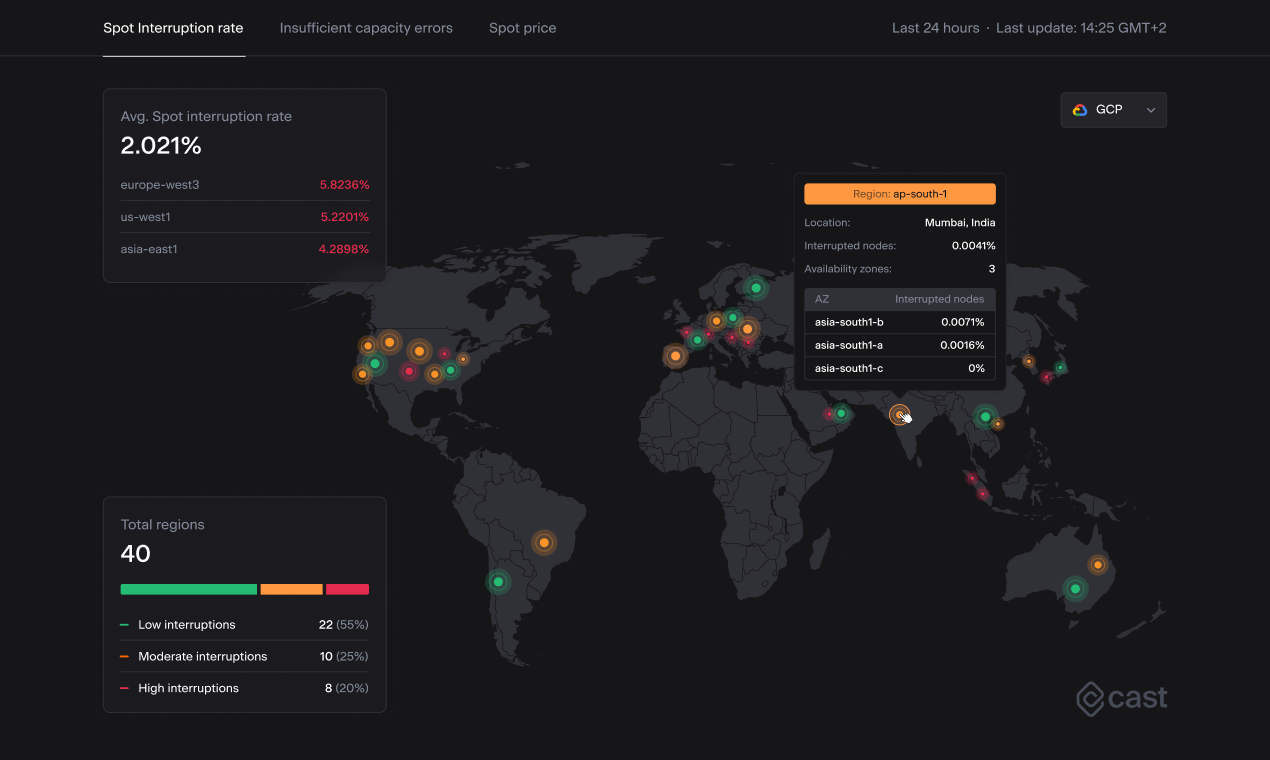Click the Moderate interruptions legend row
The width and height of the screenshot is (1270, 760).
[x=245, y=657]
